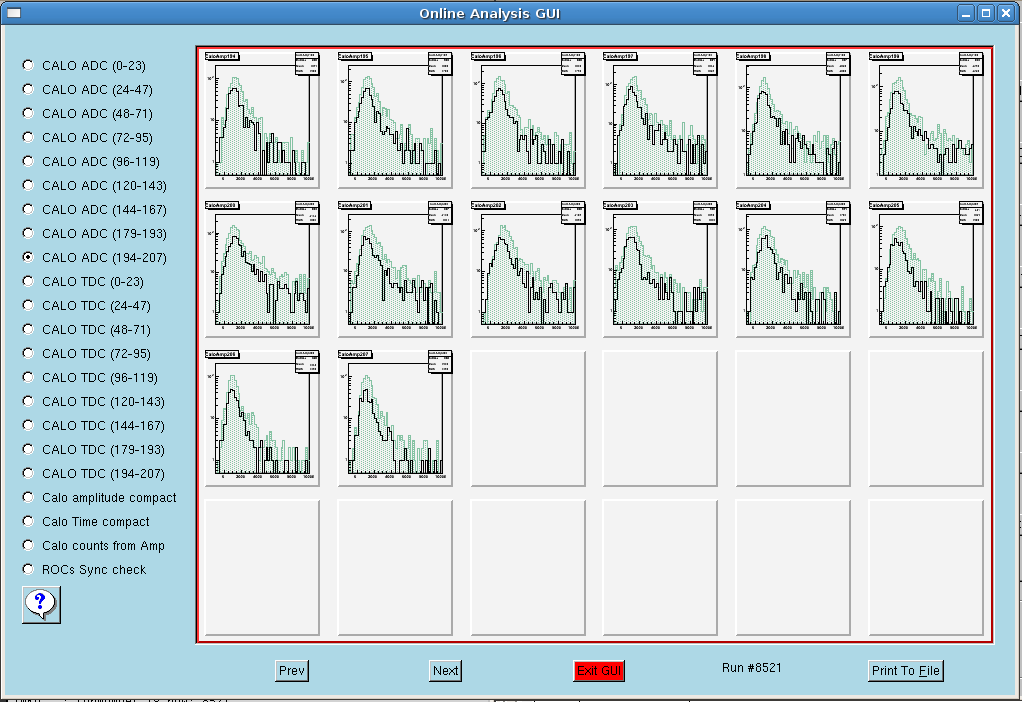Viewport: 1022px width, 702px height.
Task: Choose CALO ADC (48-71) plots
Action: click(28, 113)
